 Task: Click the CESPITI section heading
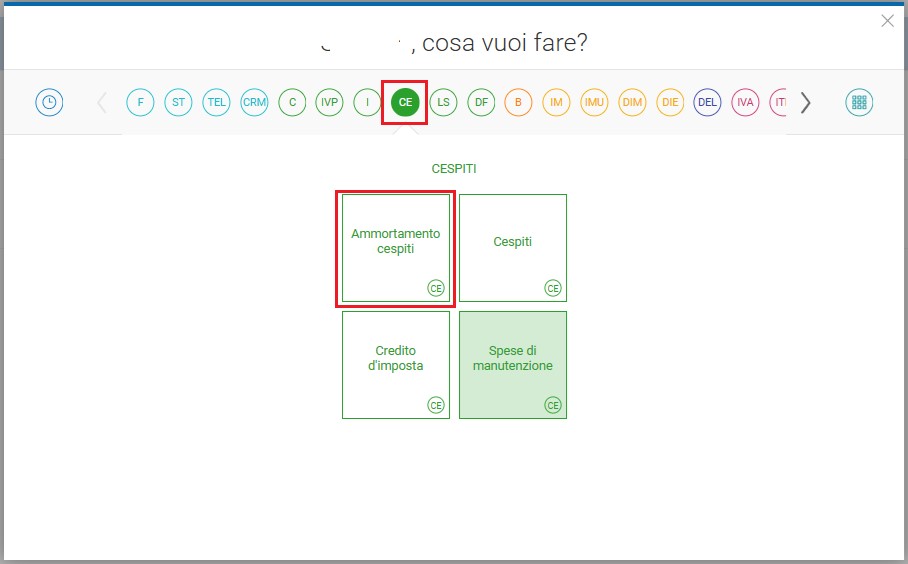pos(454,169)
